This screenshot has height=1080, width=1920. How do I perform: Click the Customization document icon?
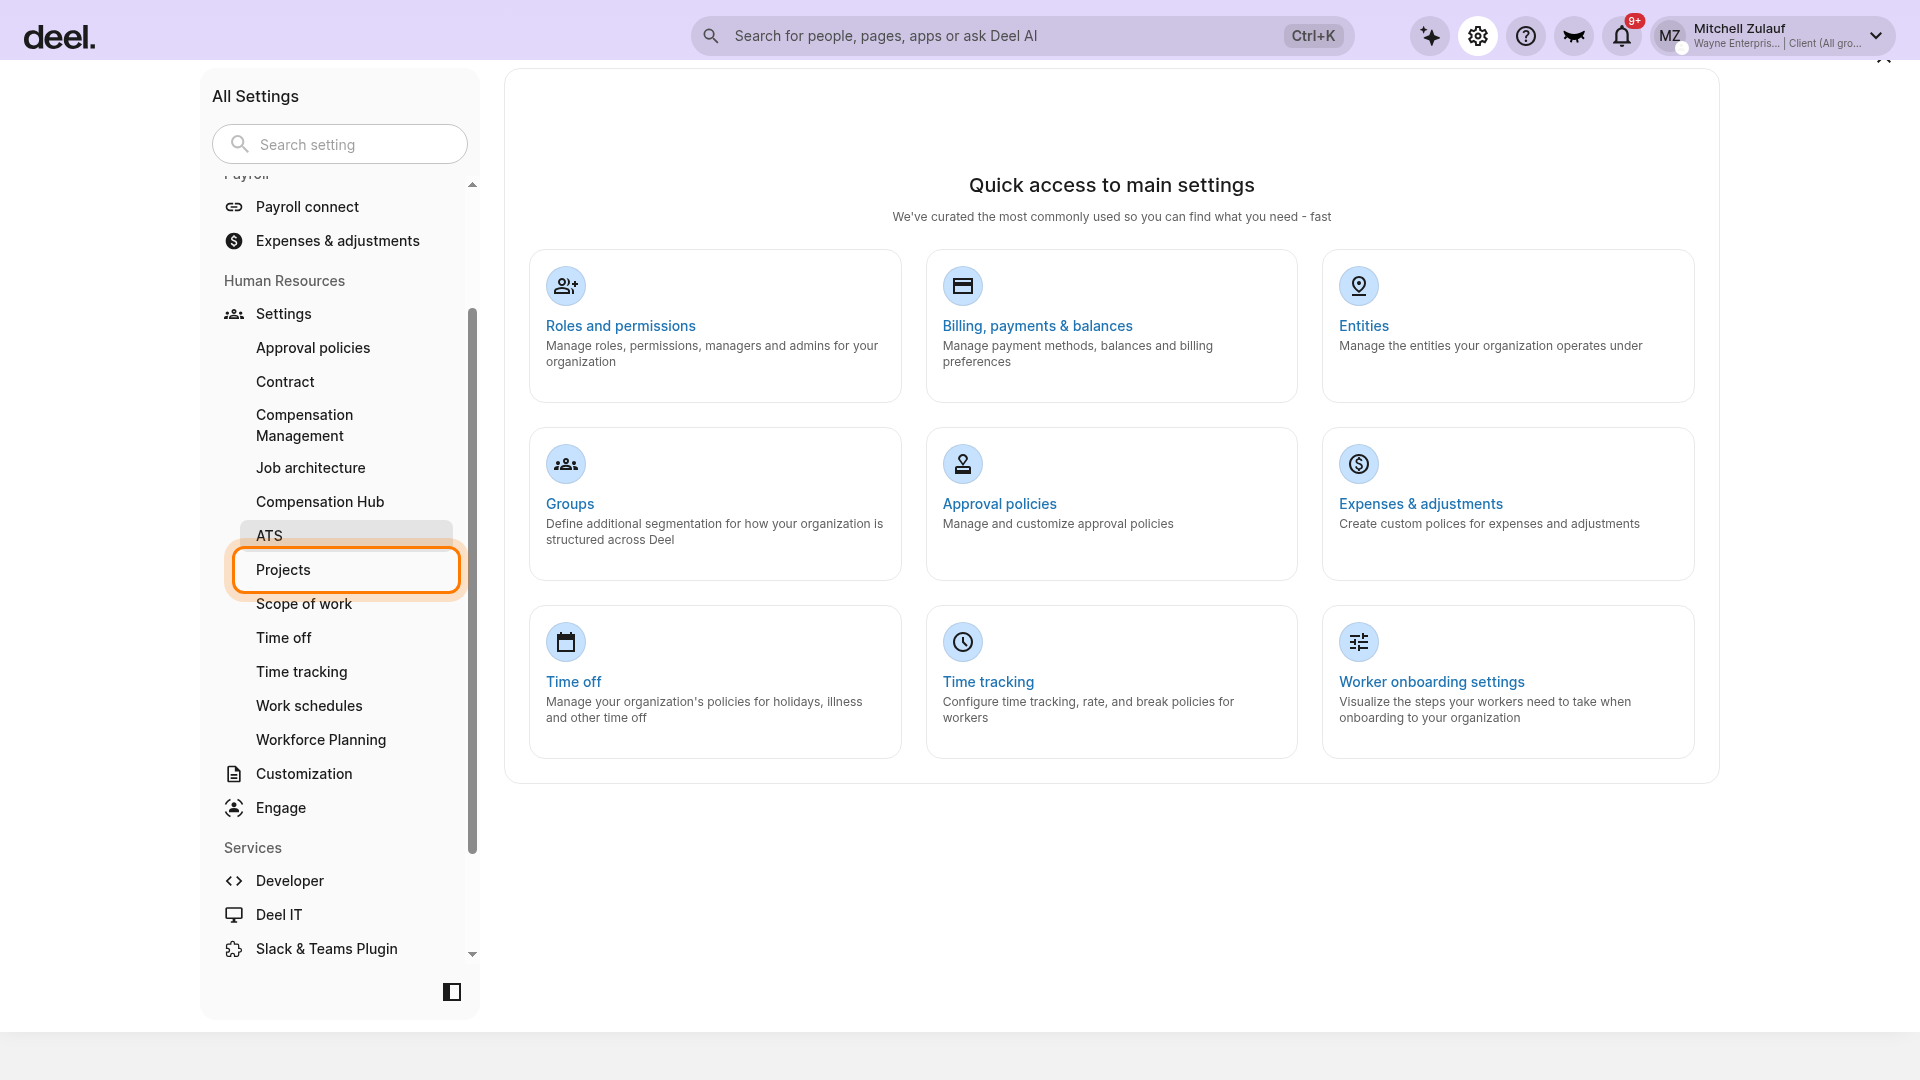(234, 774)
